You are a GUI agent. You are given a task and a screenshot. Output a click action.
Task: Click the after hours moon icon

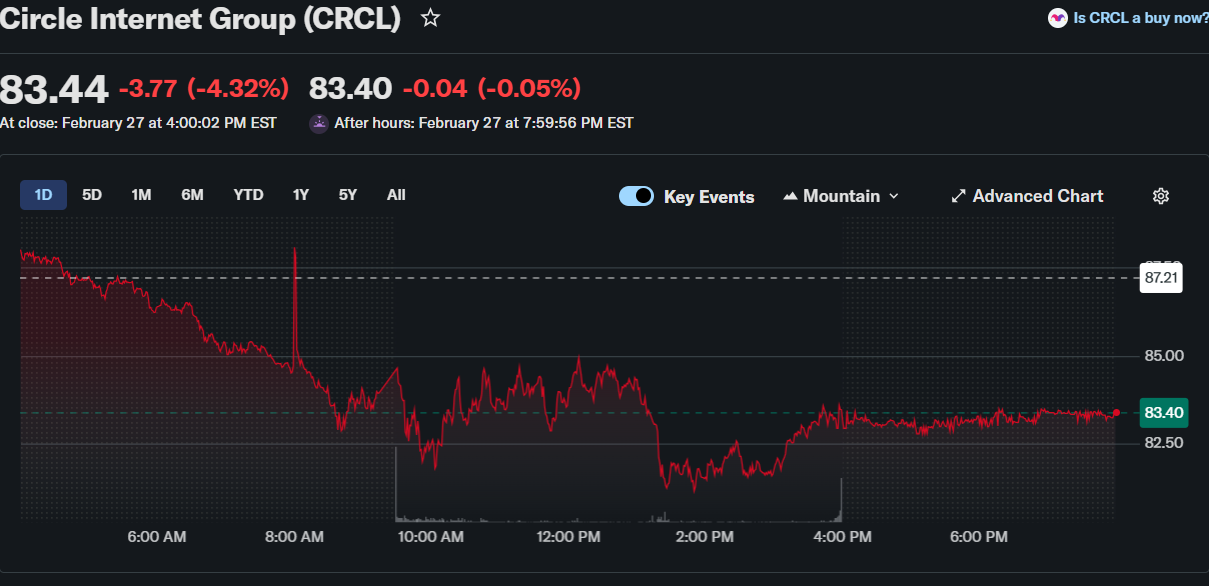[x=319, y=123]
